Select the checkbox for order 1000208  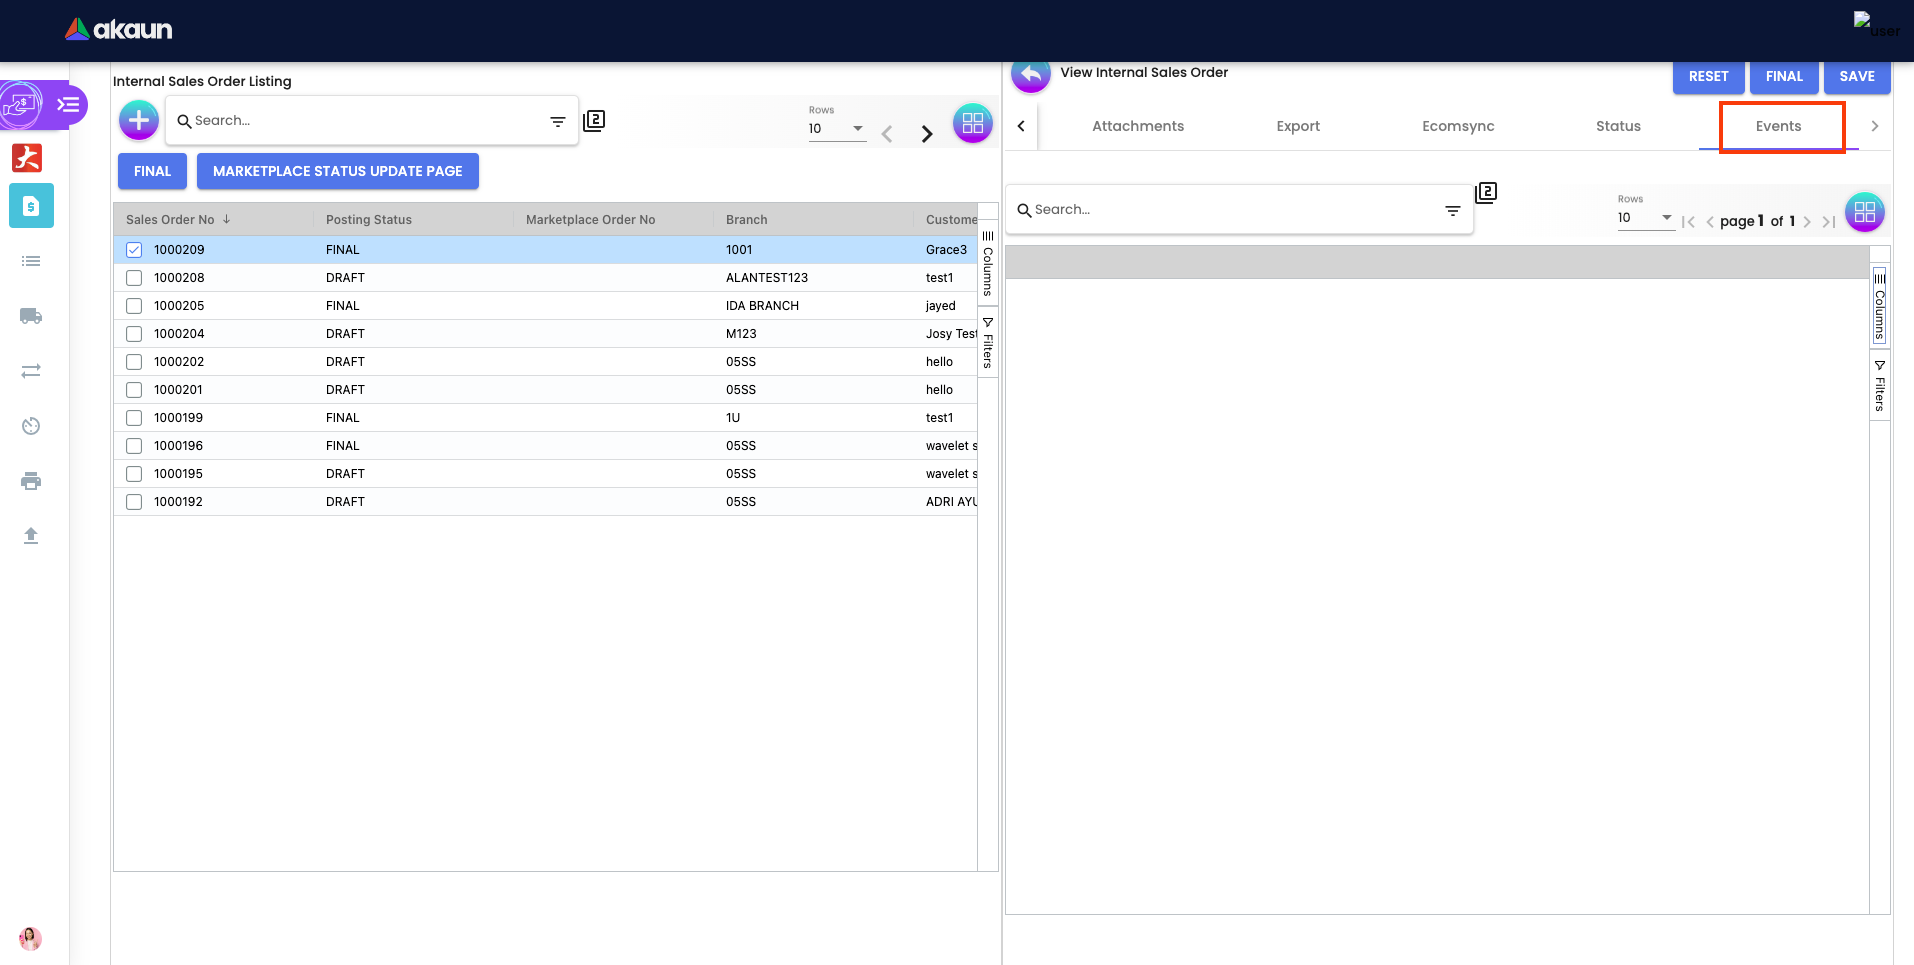coord(134,278)
